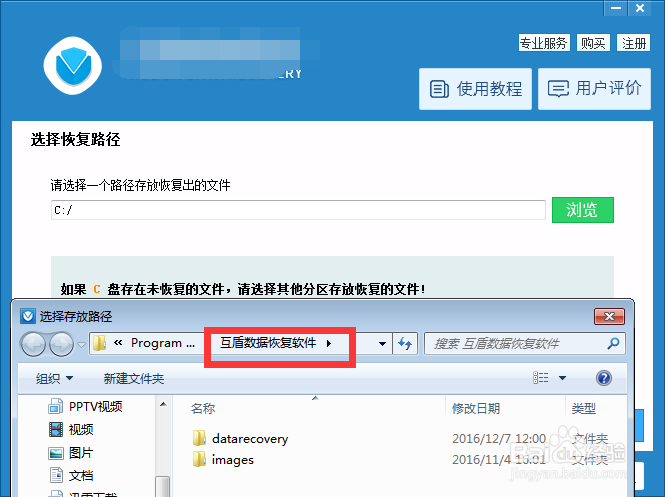Click the 文档 document icon
The image size is (665, 497).
point(56,475)
